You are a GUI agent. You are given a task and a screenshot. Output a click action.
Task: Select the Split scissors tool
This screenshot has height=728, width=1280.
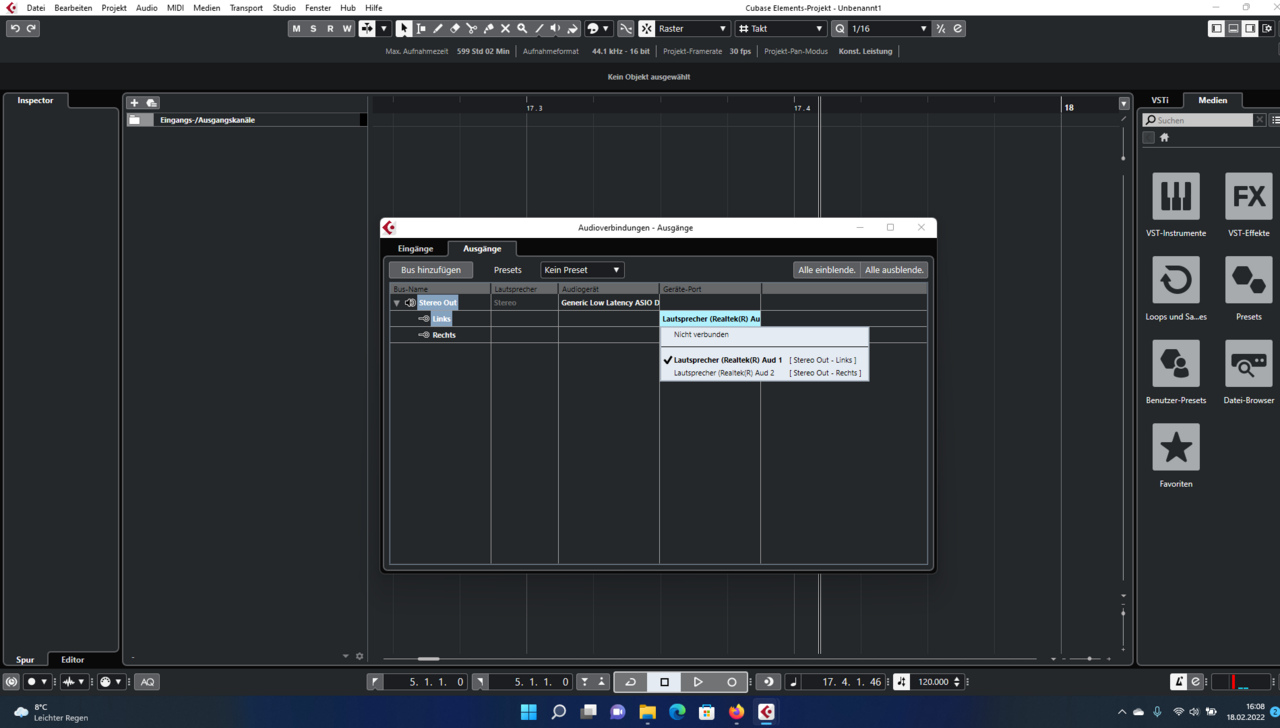click(x=472, y=29)
